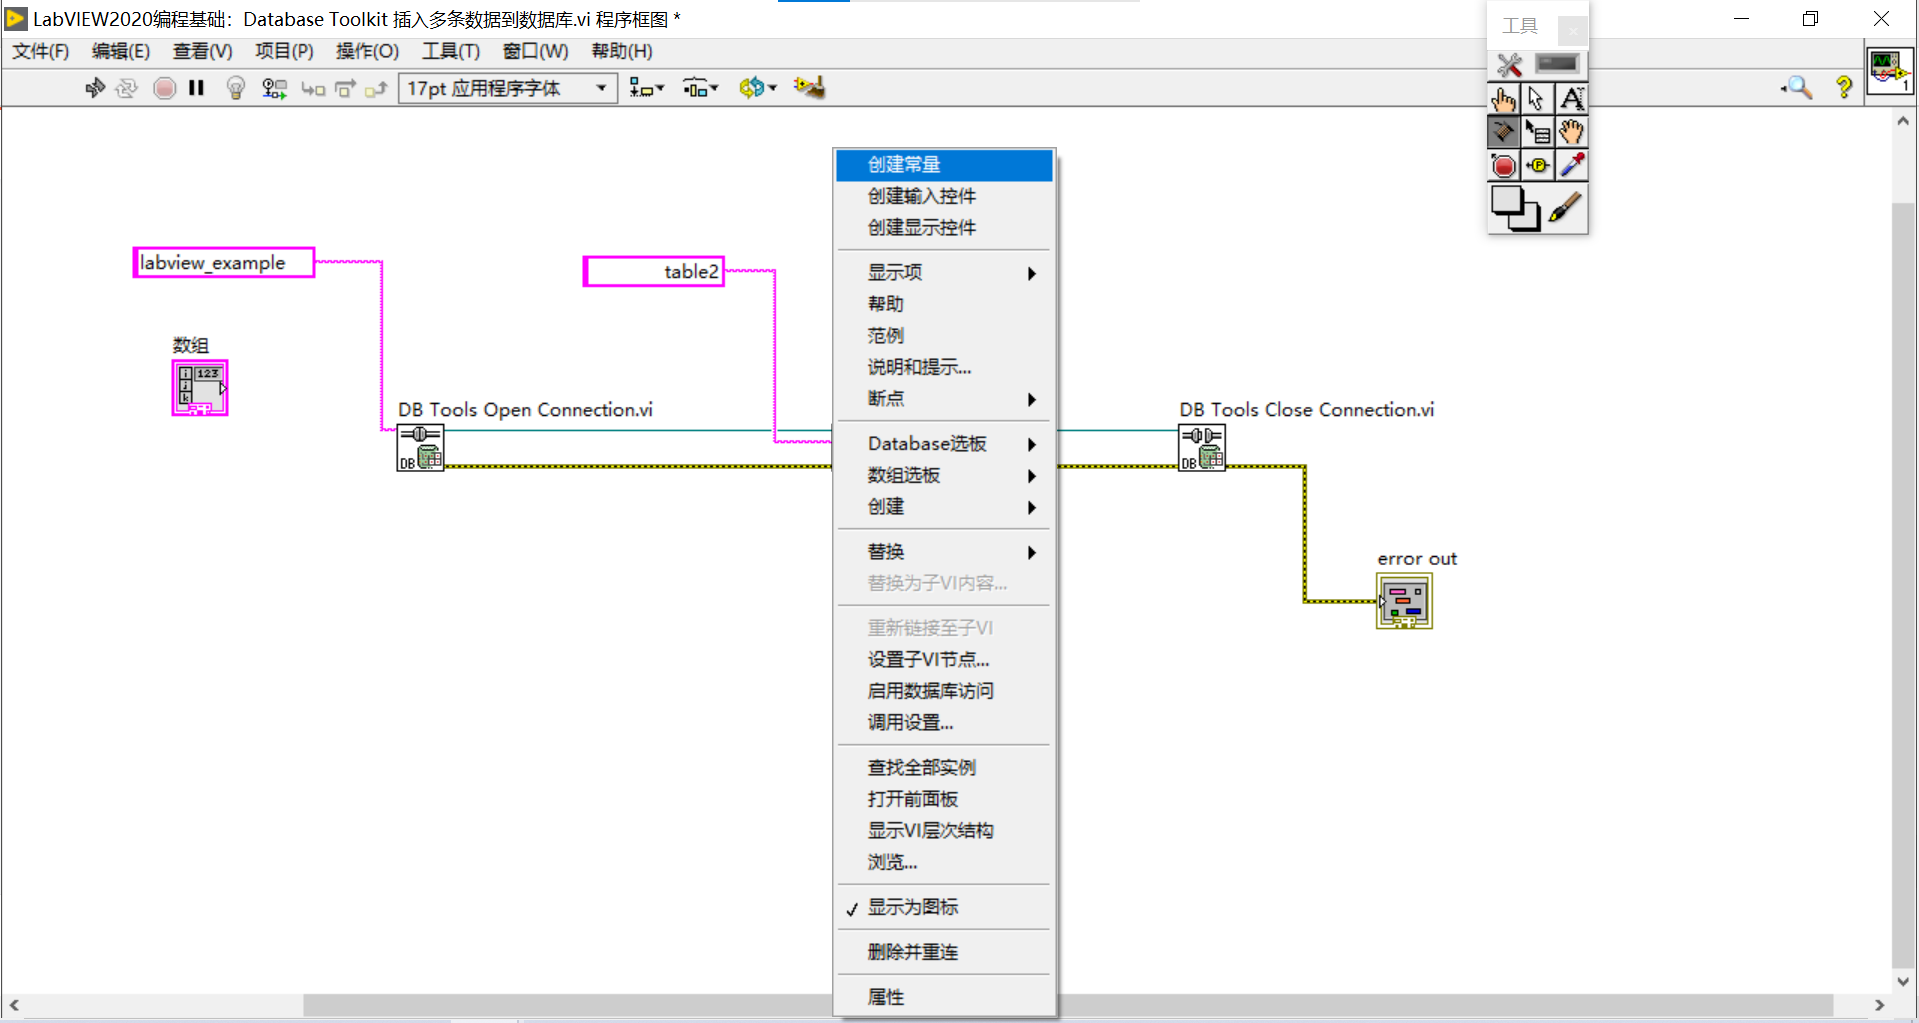Image resolution: width=1919 pixels, height=1023 pixels.
Task: Select the Edit Text tool
Action: 1572,98
